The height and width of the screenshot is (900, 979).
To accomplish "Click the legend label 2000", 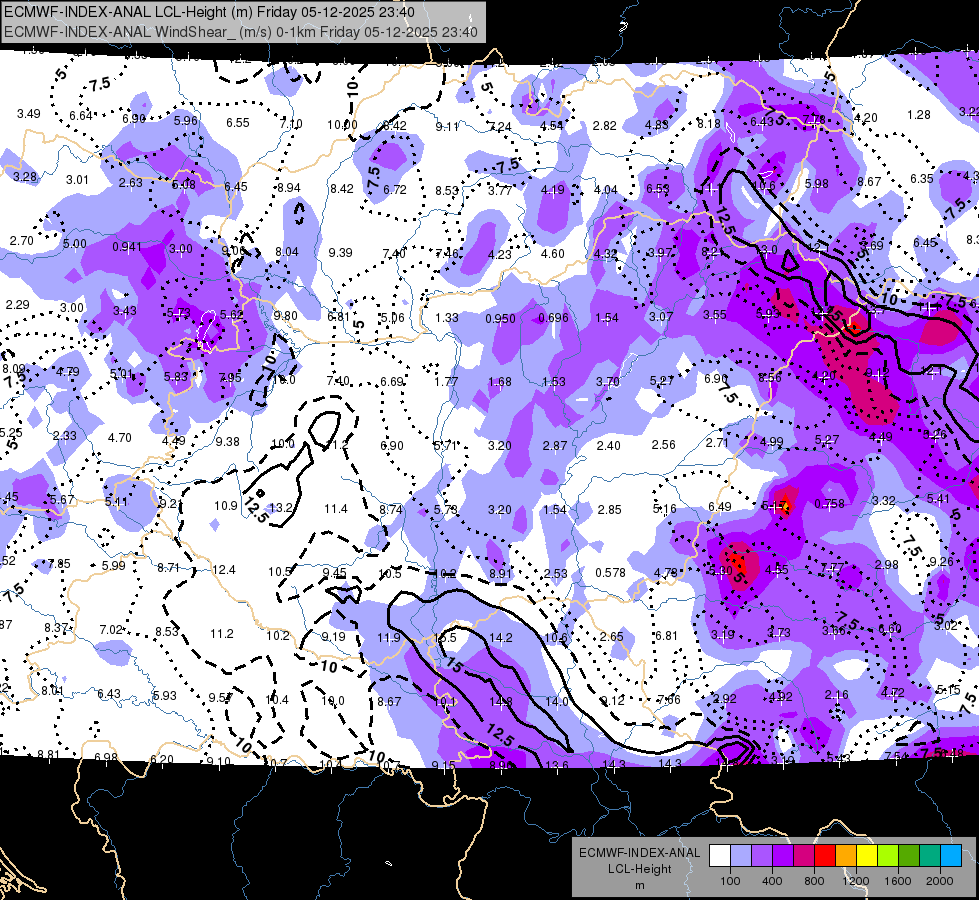I will [x=940, y=881].
